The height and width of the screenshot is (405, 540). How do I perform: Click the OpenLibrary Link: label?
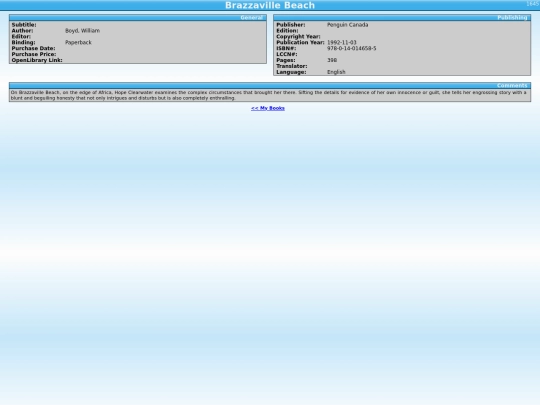[37, 60]
